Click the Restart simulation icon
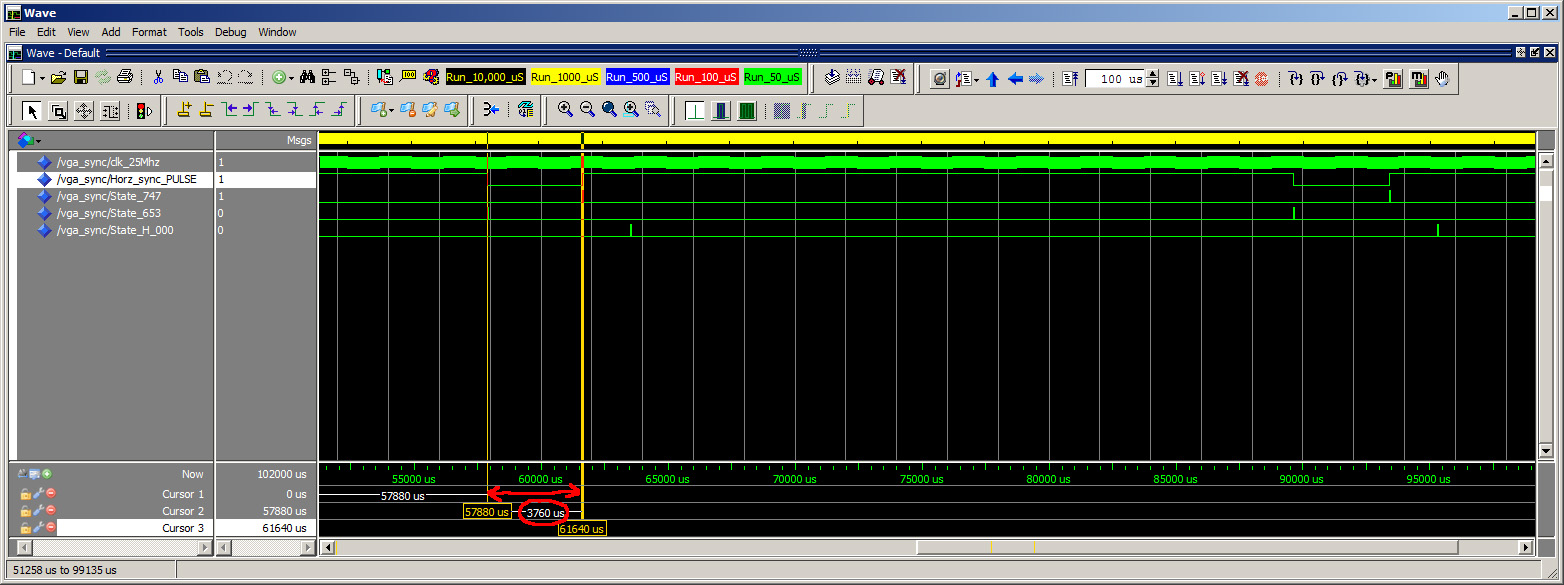The width and height of the screenshot is (1564, 585). tap(1070, 78)
